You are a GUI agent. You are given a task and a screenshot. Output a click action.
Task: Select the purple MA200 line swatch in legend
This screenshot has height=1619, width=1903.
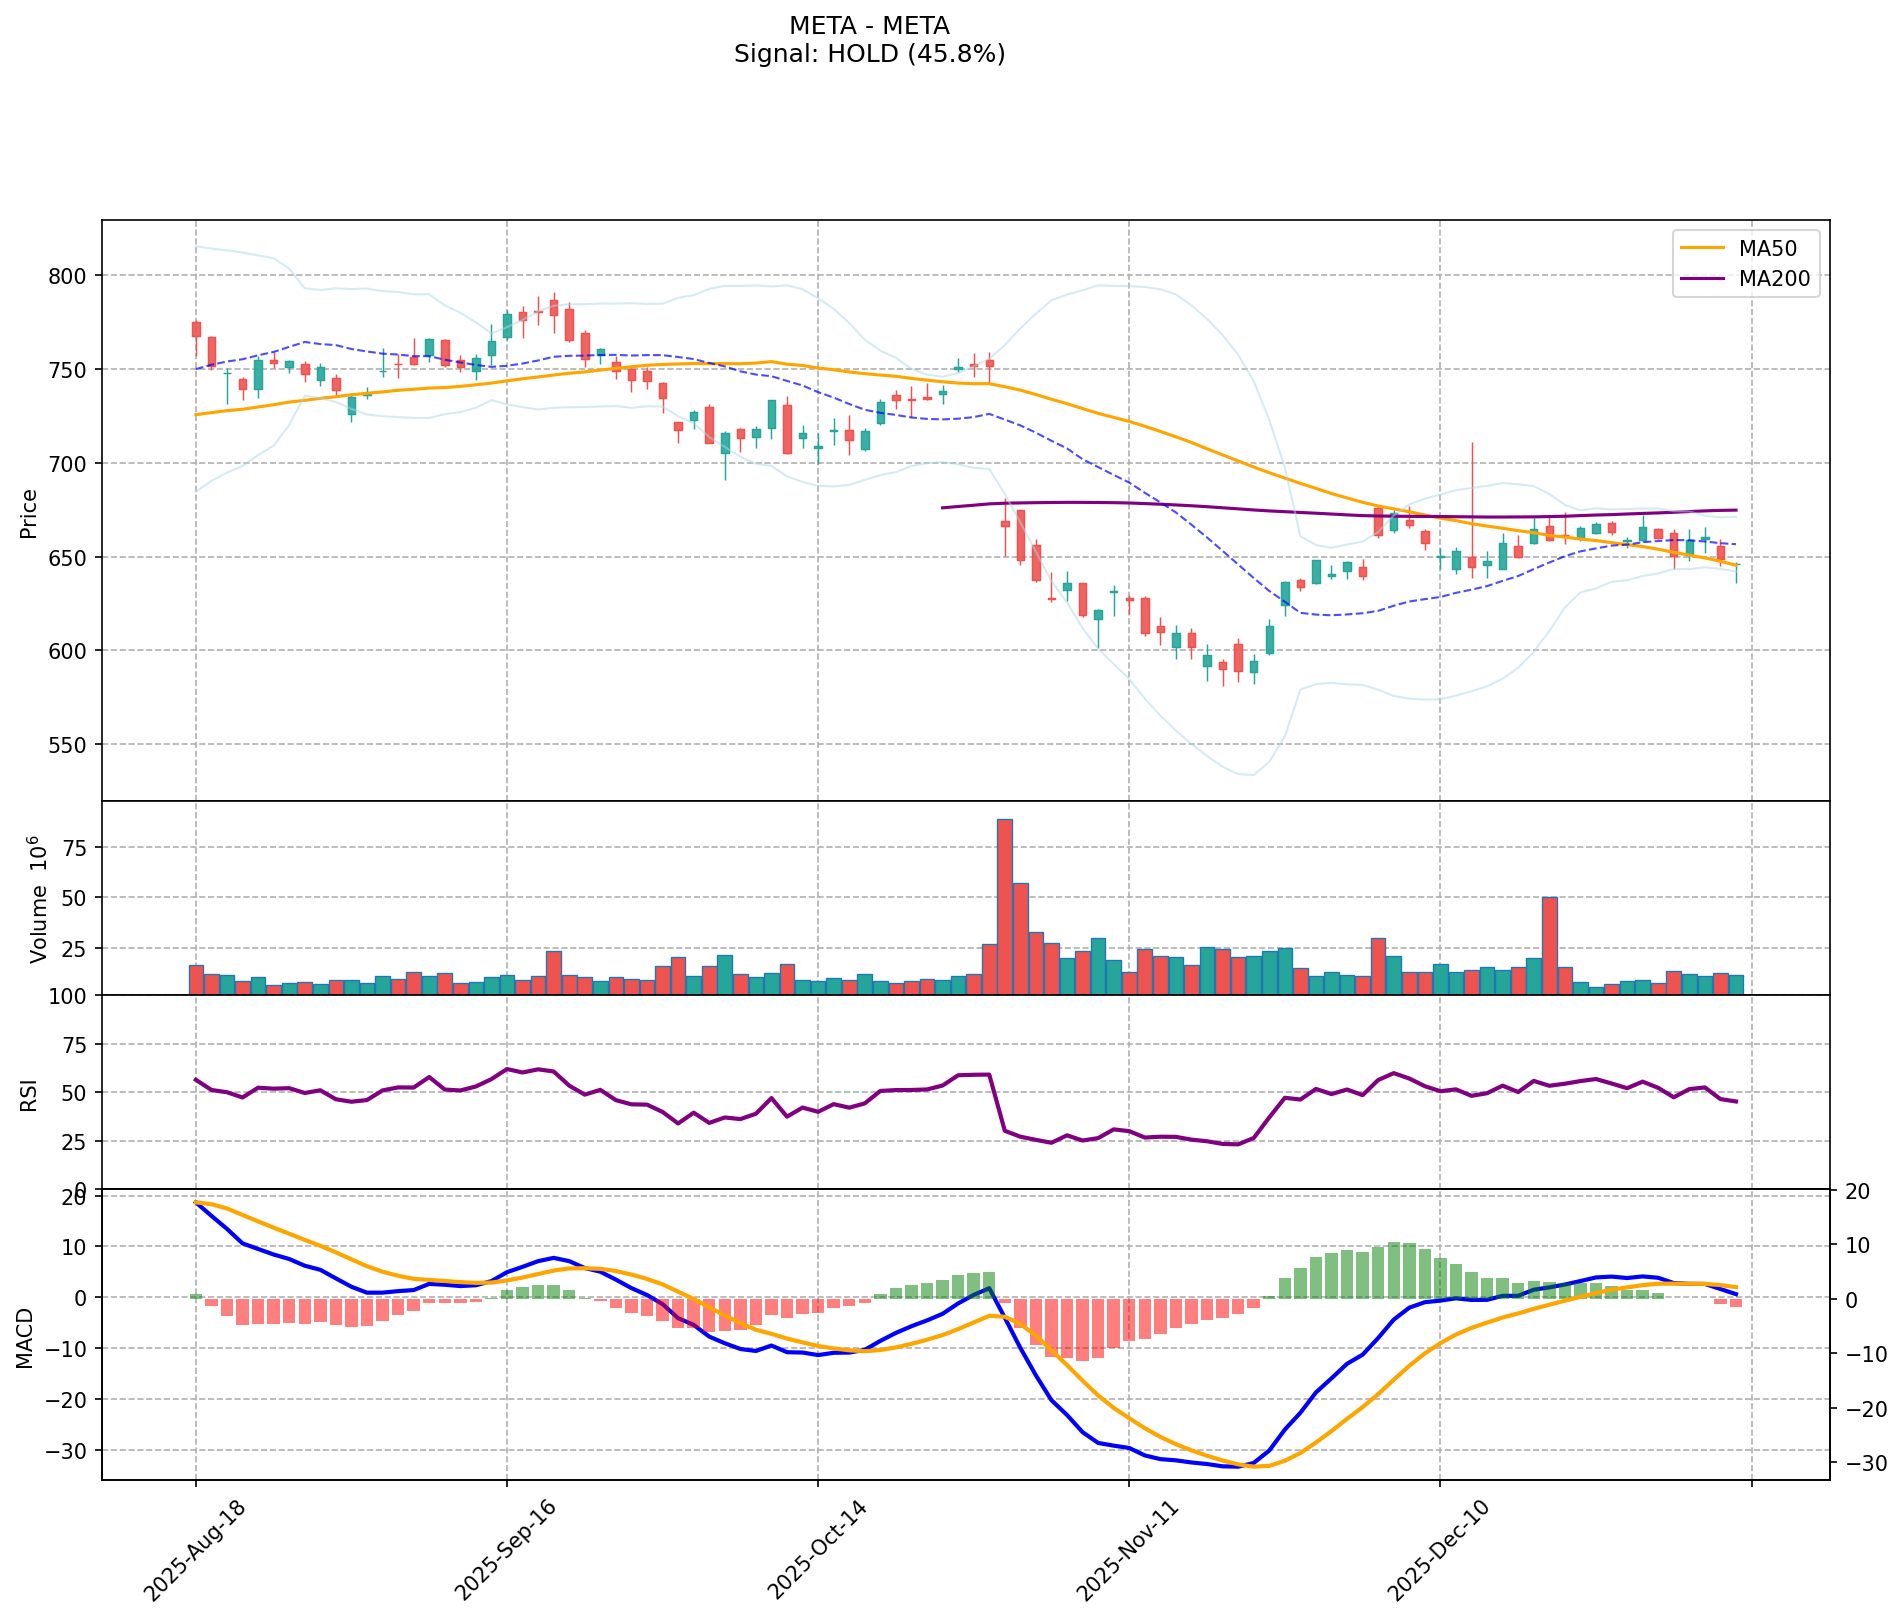pyautogui.click(x=1702, y=279)
